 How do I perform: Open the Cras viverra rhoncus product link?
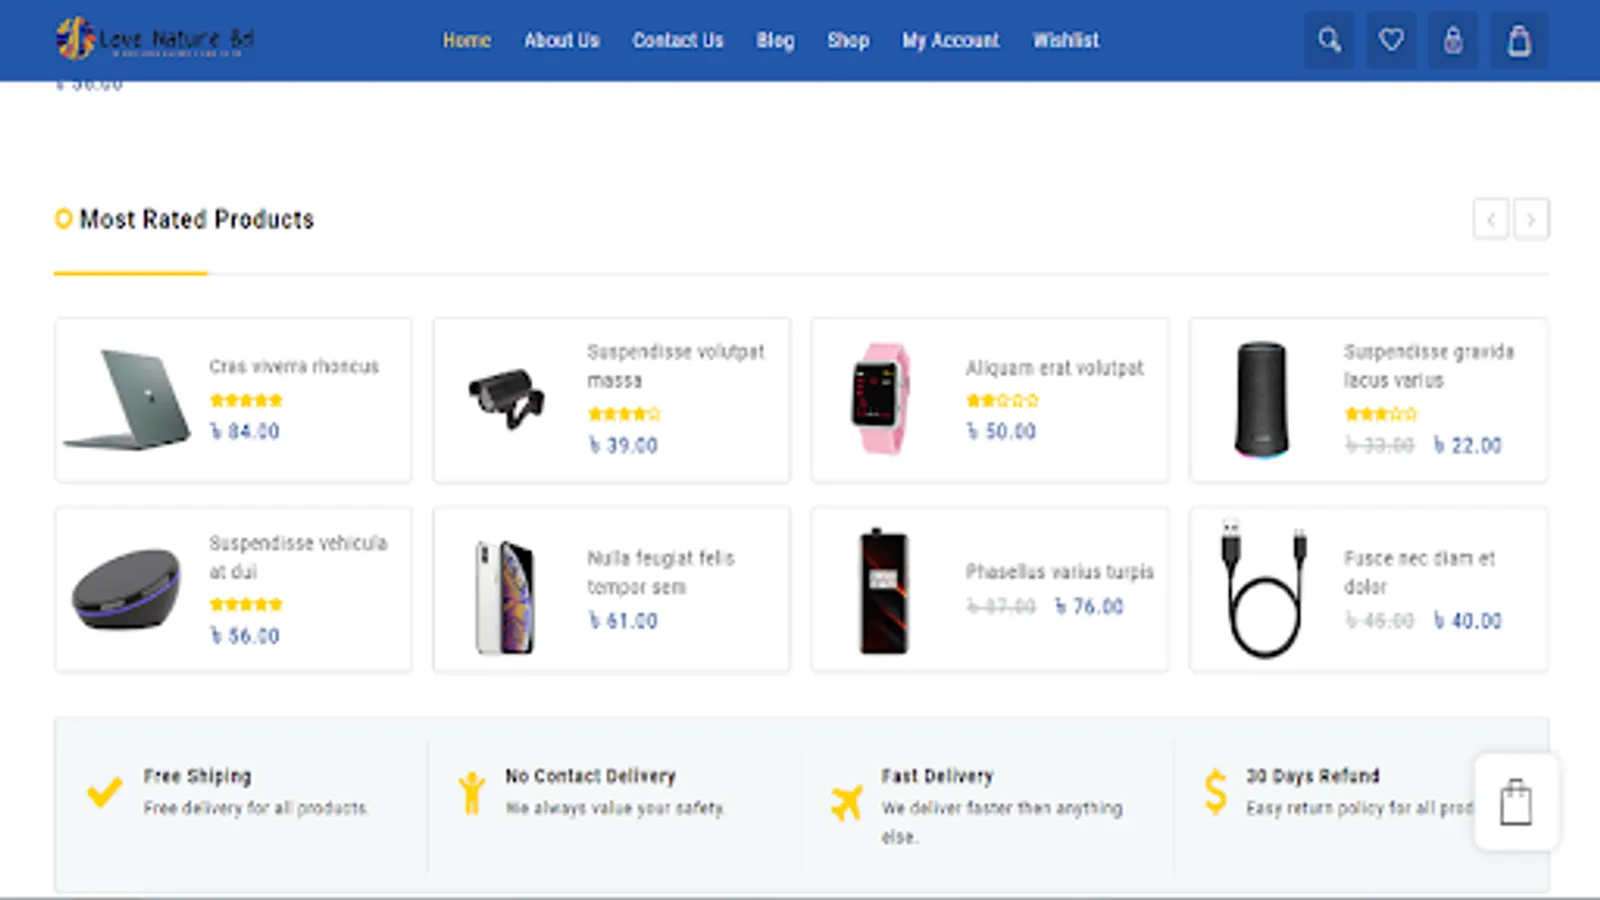[x=294, y=366]
